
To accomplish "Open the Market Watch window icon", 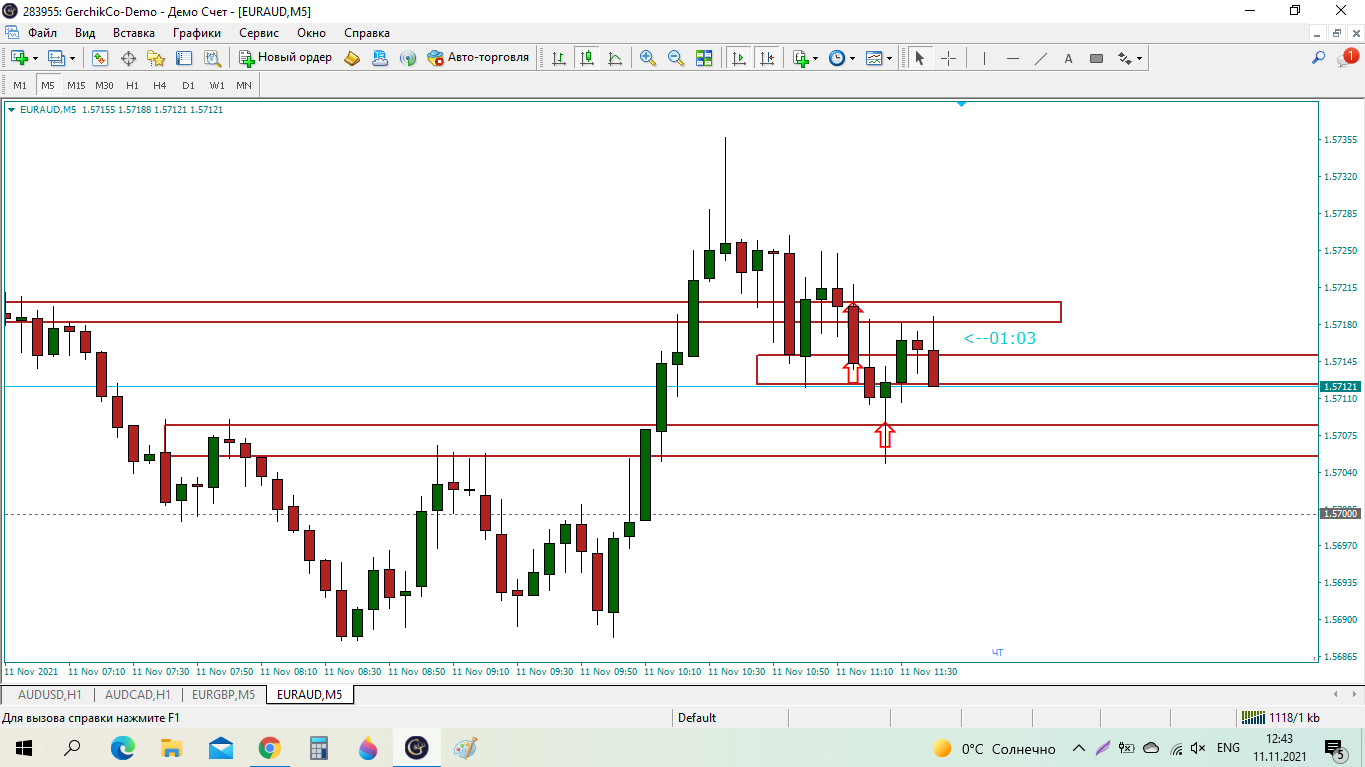I will 100,58.
